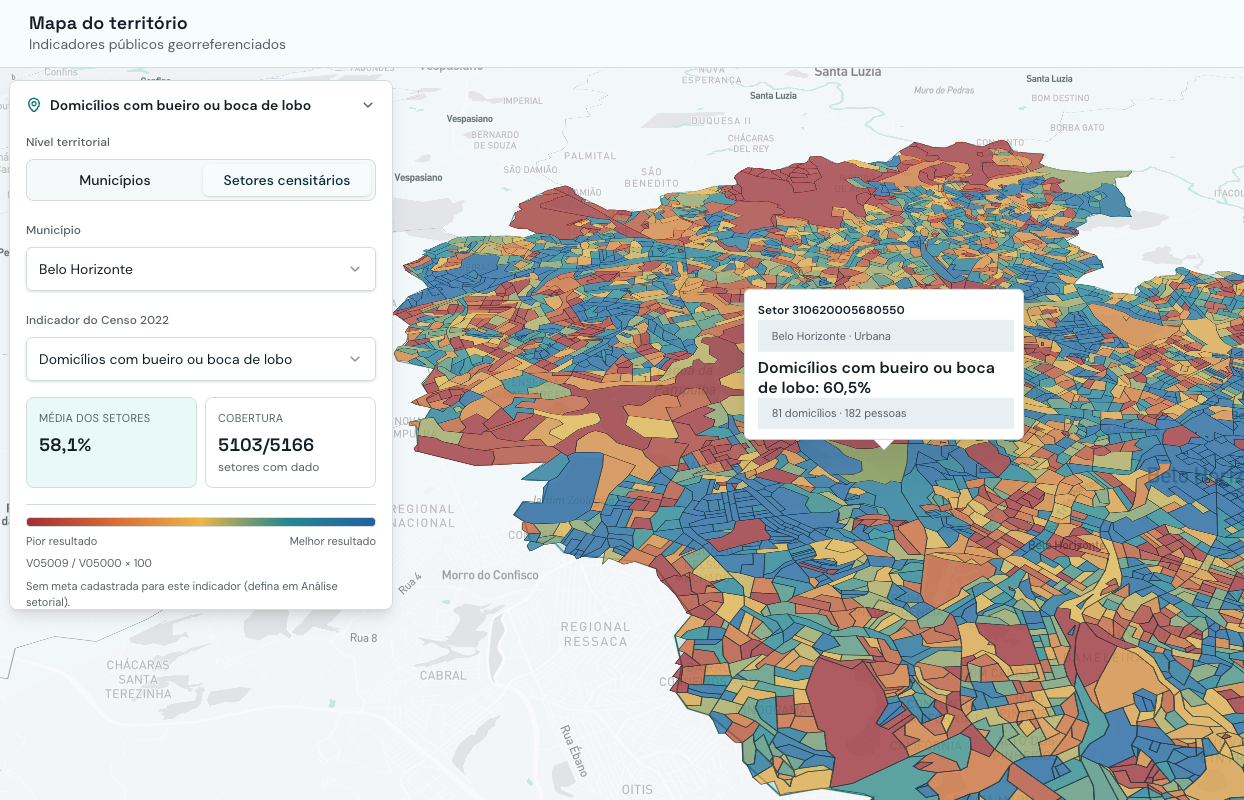This screenshot has width=1244, height=800.
Task: Click the Cobertura 5103/5166 card
Action: (x=290, y=442)
